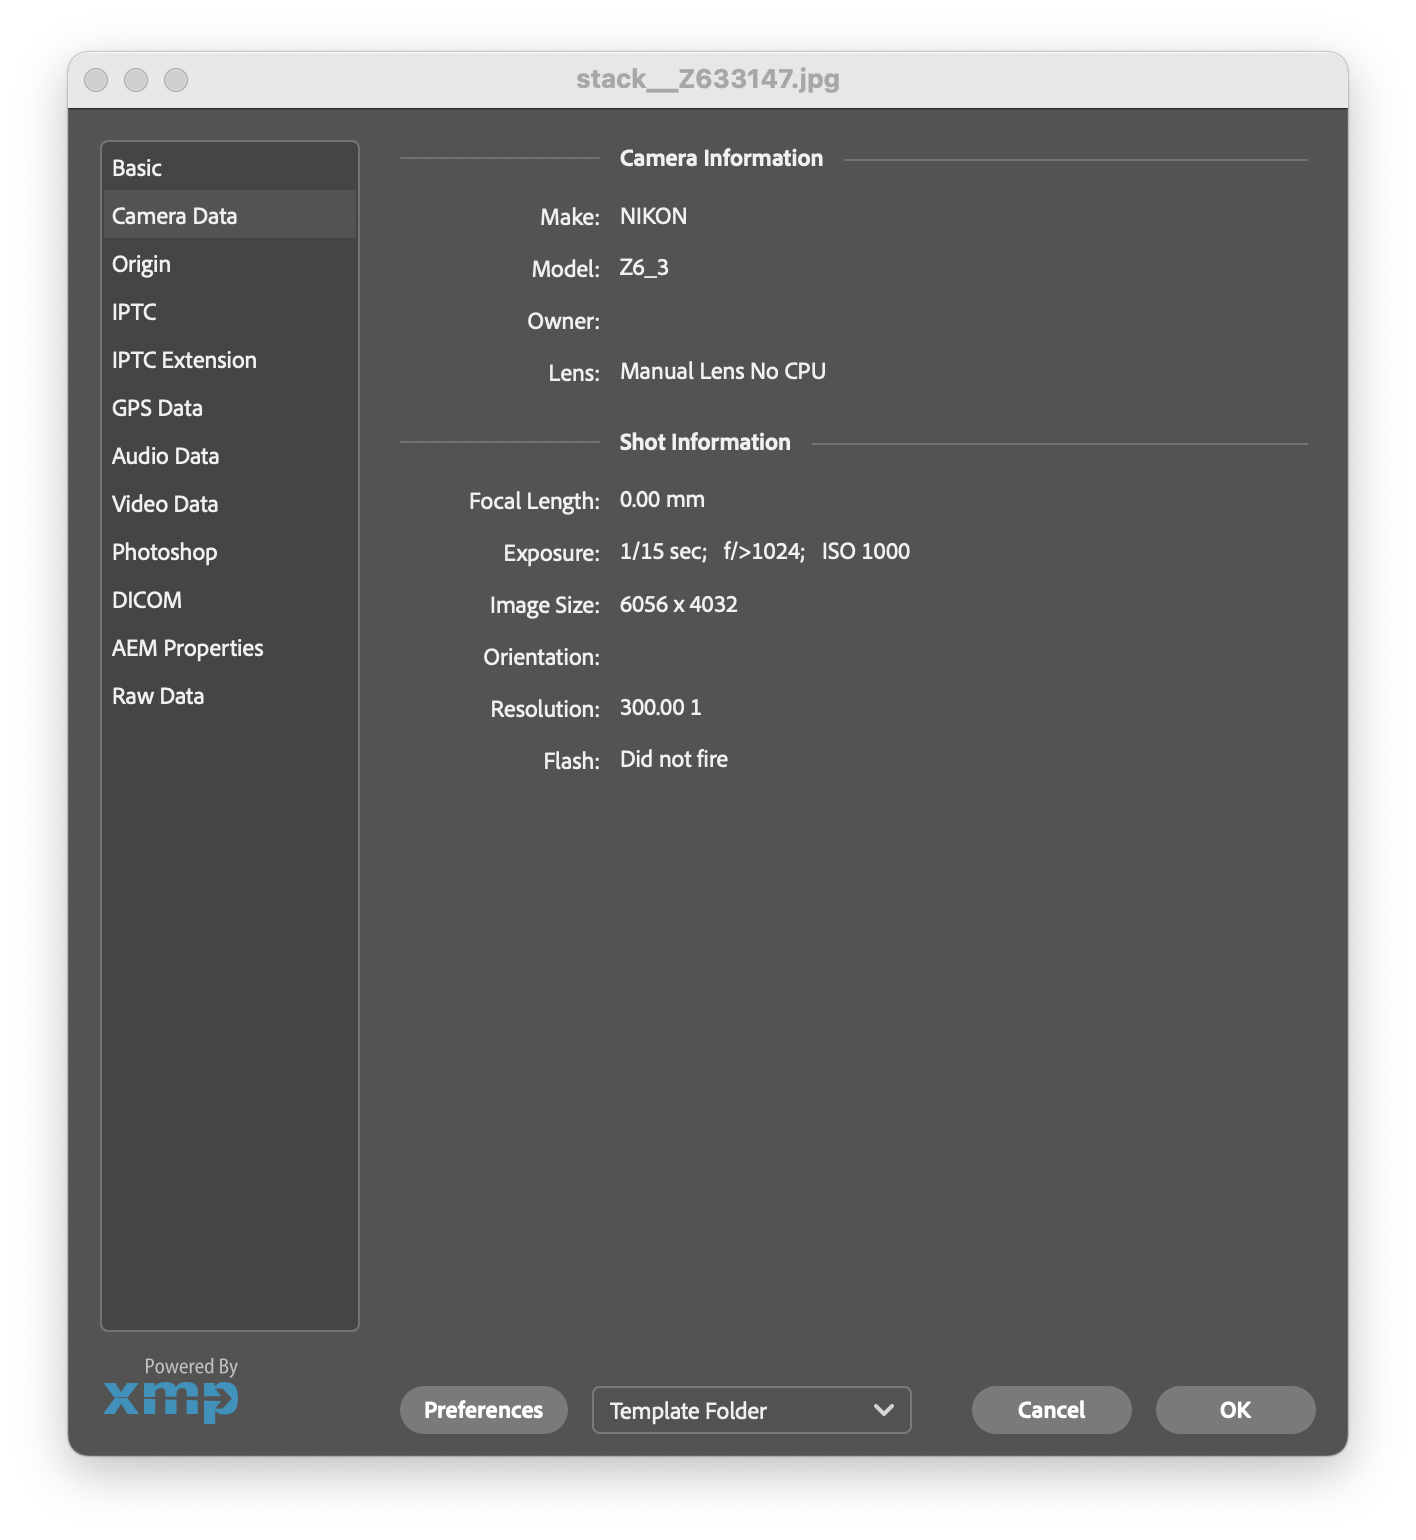This screenshot has height=1540, width=1416.
Task: Select the Camera Data section
Action: tap(229, 215)
